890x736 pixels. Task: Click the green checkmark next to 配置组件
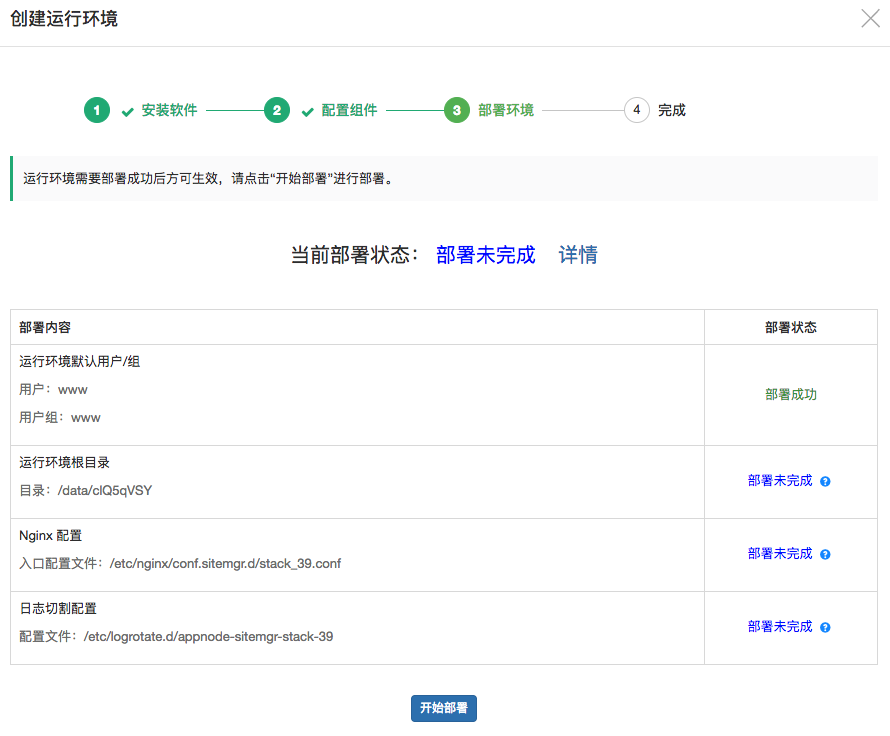307,110
